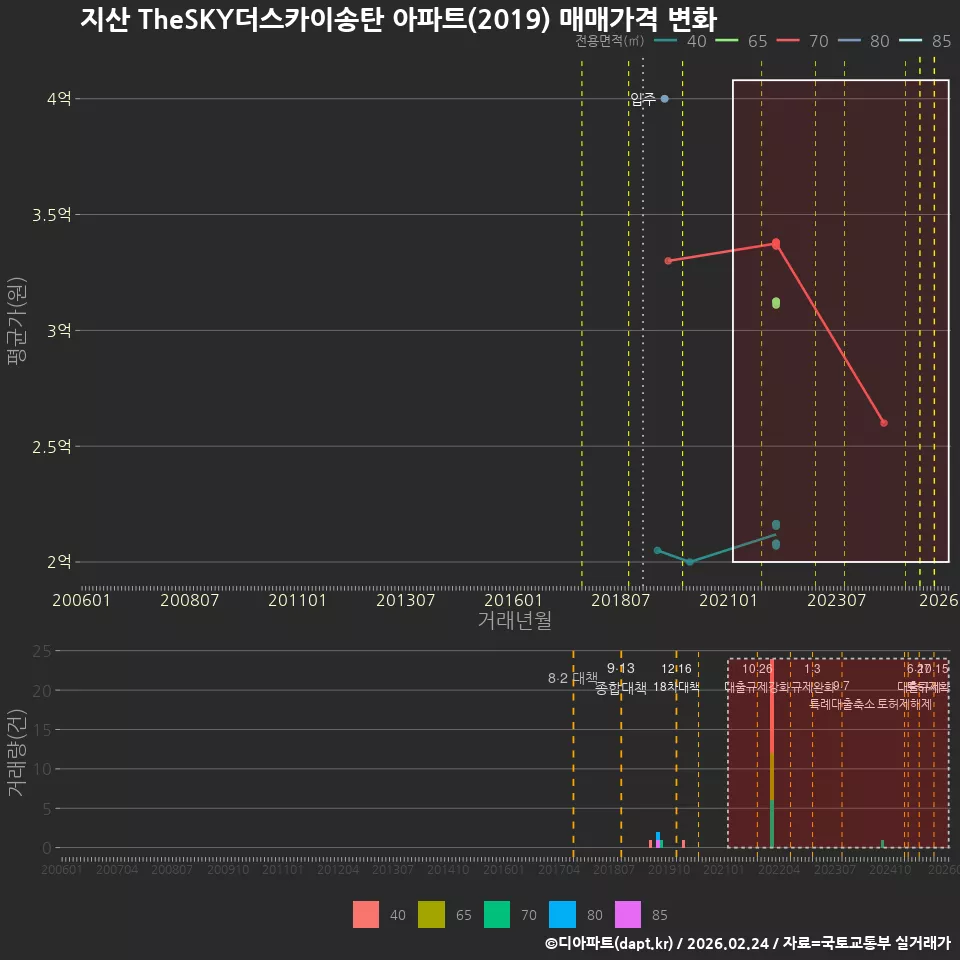
Task: Click the 2.5억 y-axis label
Action: [x=52, y=447]
